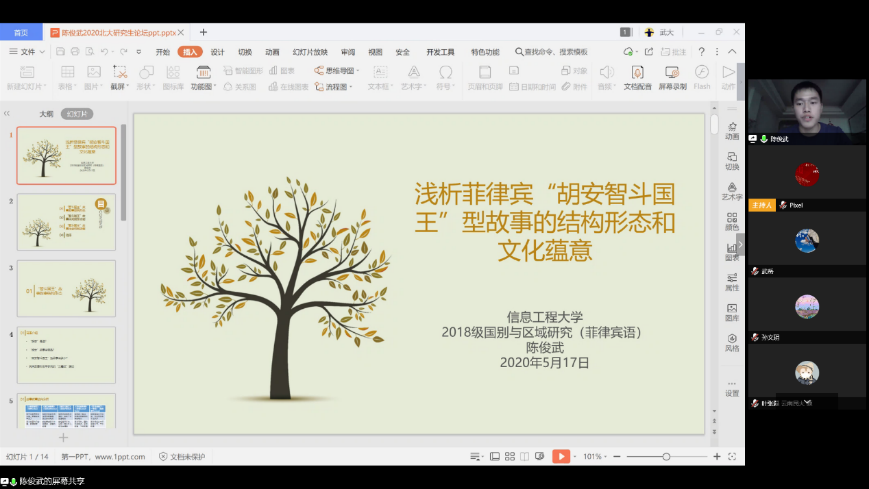Open the 切换 transition side panel
The width and height of the screenshot is (869, 489).
tap(732, 160)
